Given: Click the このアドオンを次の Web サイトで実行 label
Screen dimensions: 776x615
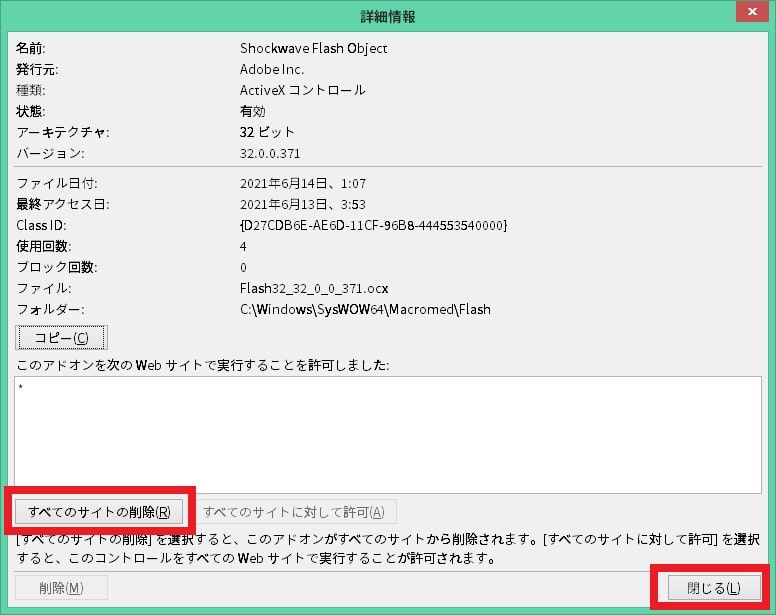Looking at the screenshot, I should point(203,365).
